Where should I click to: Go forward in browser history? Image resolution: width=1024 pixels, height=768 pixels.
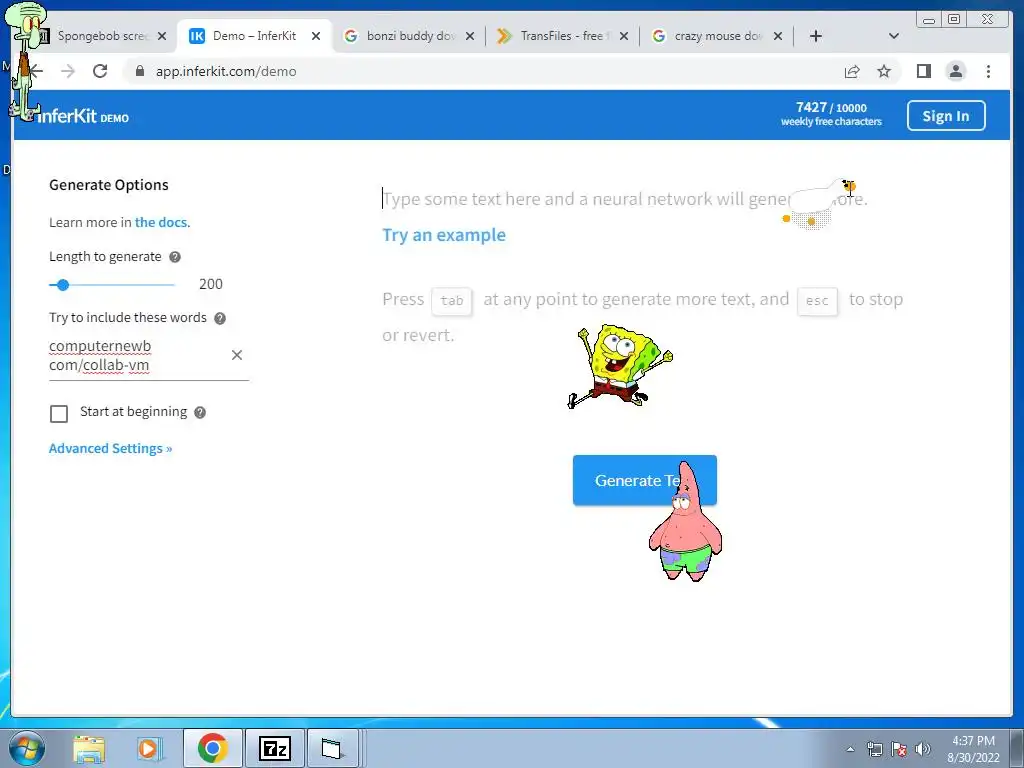pyautogui.click(x=68, y=71)
